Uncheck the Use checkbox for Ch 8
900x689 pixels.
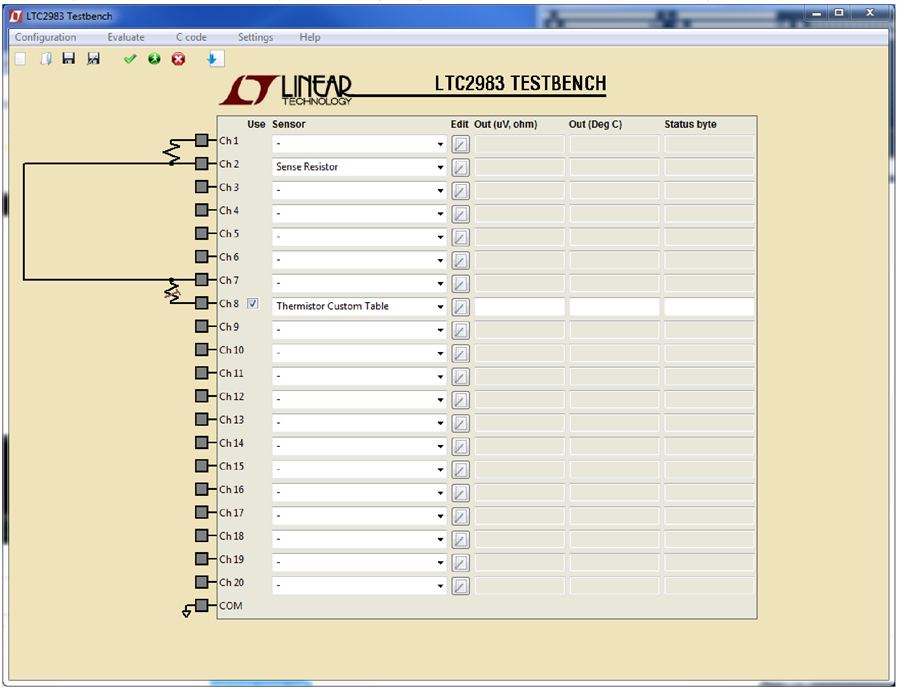click(253, 304)
